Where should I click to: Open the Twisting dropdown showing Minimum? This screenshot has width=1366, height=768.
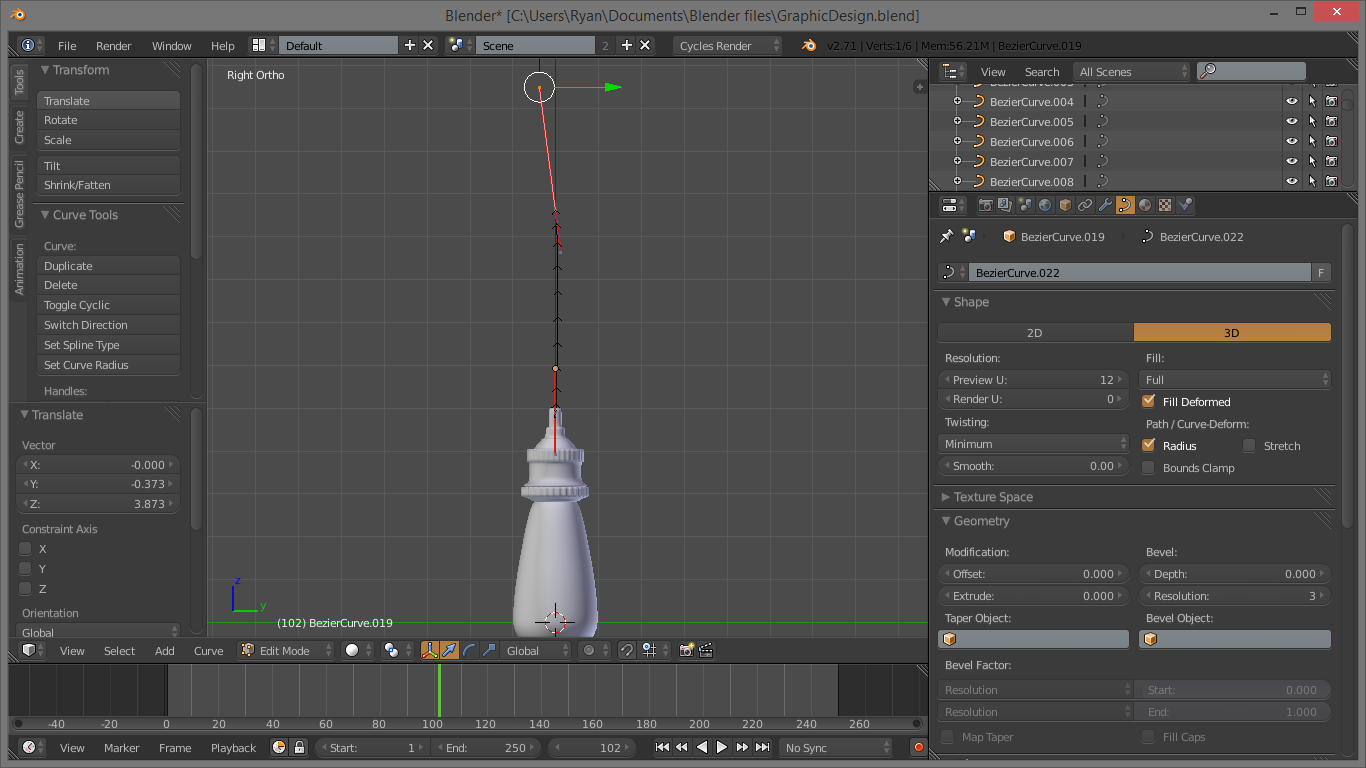click(x=1035, y=443)
